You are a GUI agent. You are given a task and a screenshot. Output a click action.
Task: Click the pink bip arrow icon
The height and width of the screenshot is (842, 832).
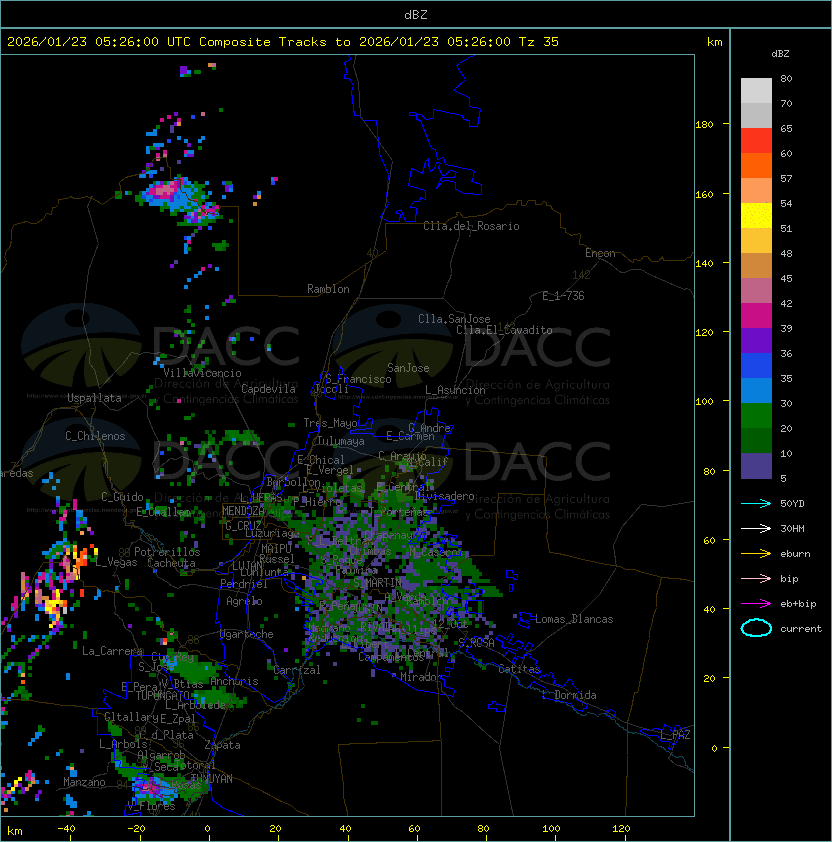point(756,579)
